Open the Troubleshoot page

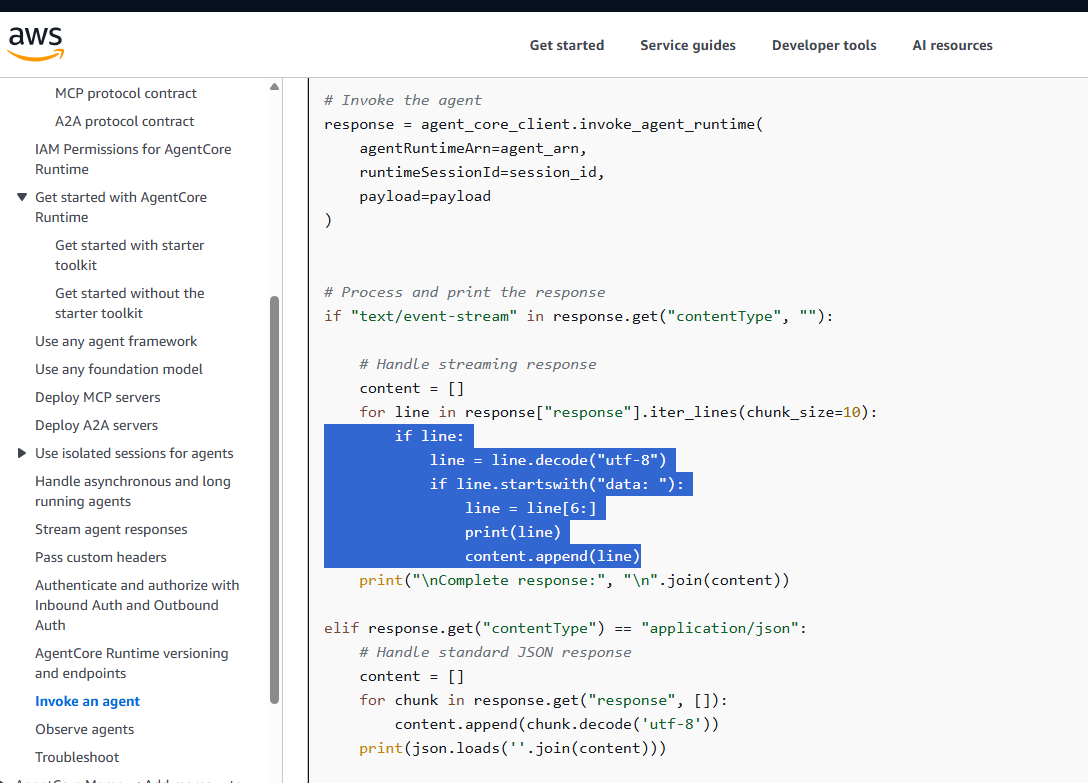point(77,757)
